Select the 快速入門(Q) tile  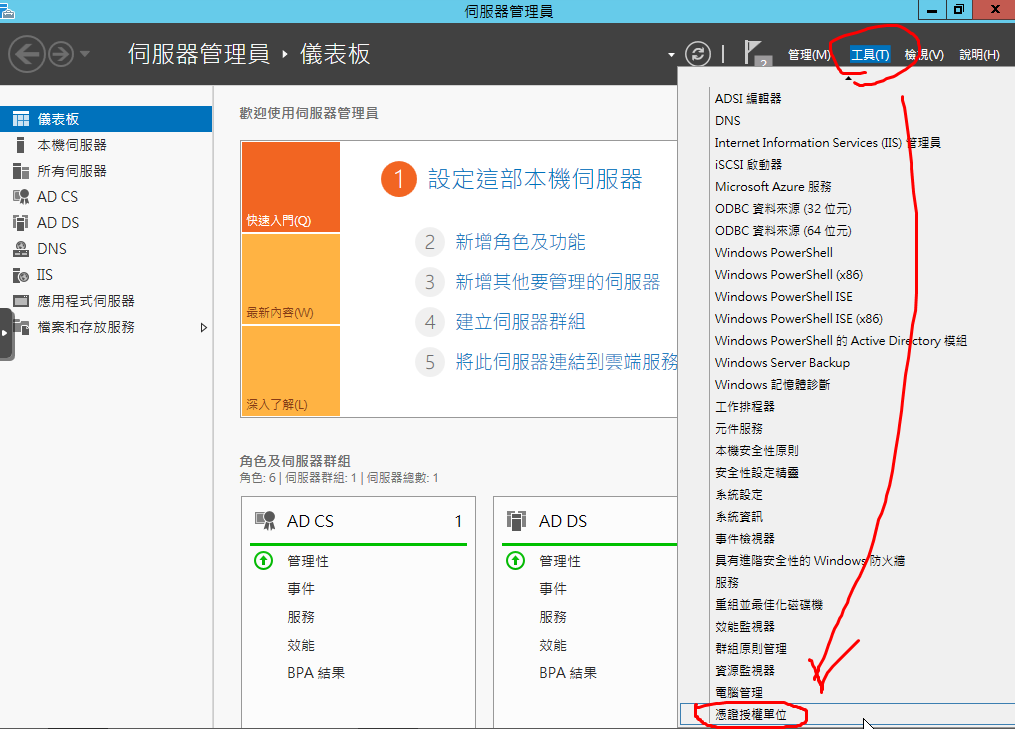click(x=291, y=187)
